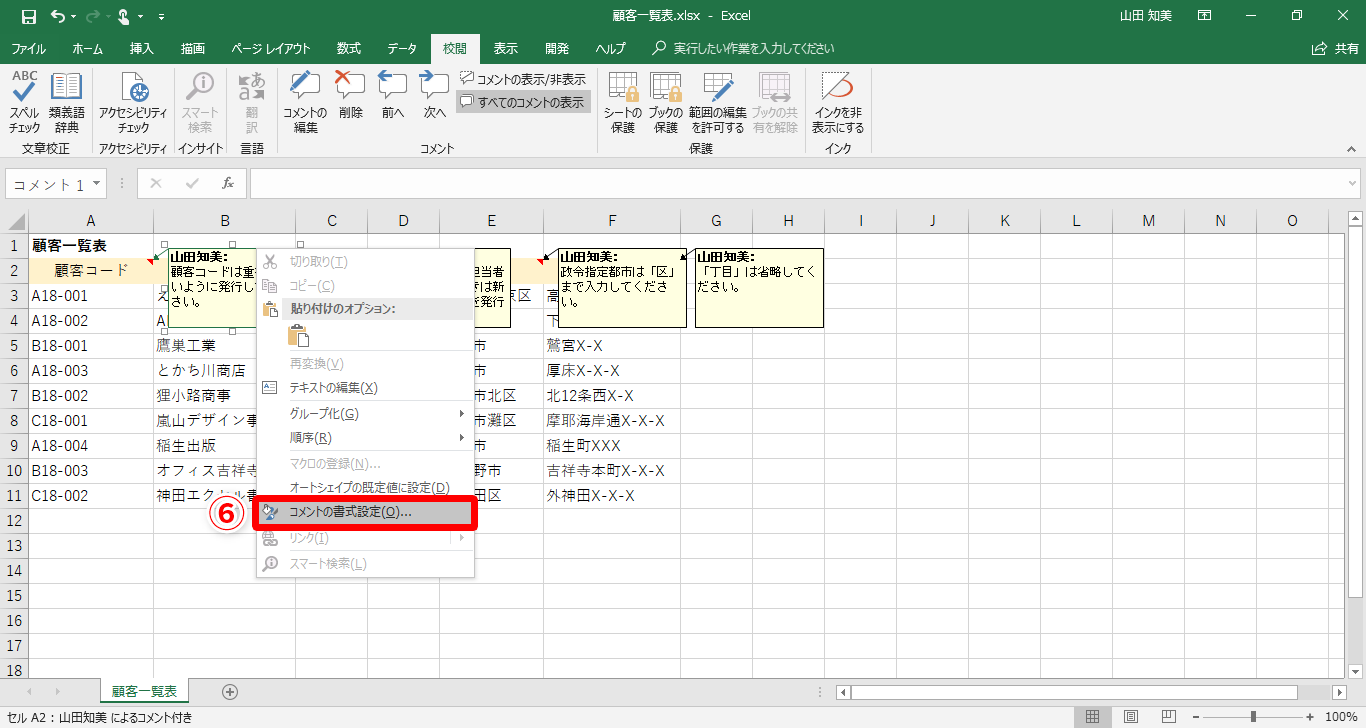Launch the Accessibility Checker
1366x728 pixels.
coord(133,103)
